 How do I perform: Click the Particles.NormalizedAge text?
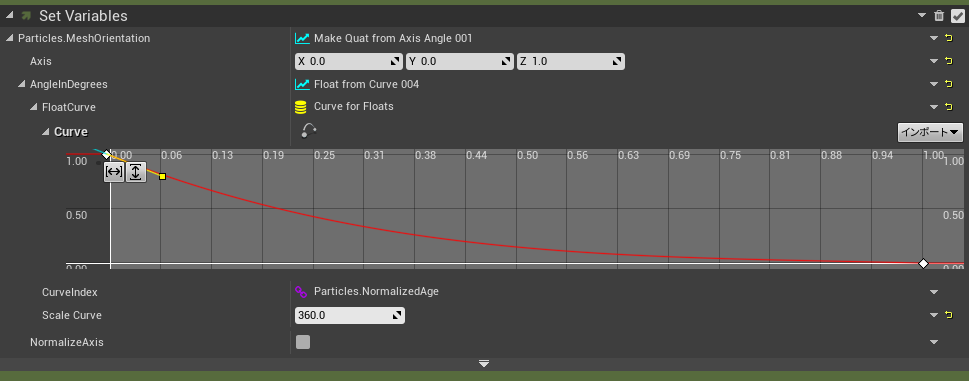coord(376,291)
